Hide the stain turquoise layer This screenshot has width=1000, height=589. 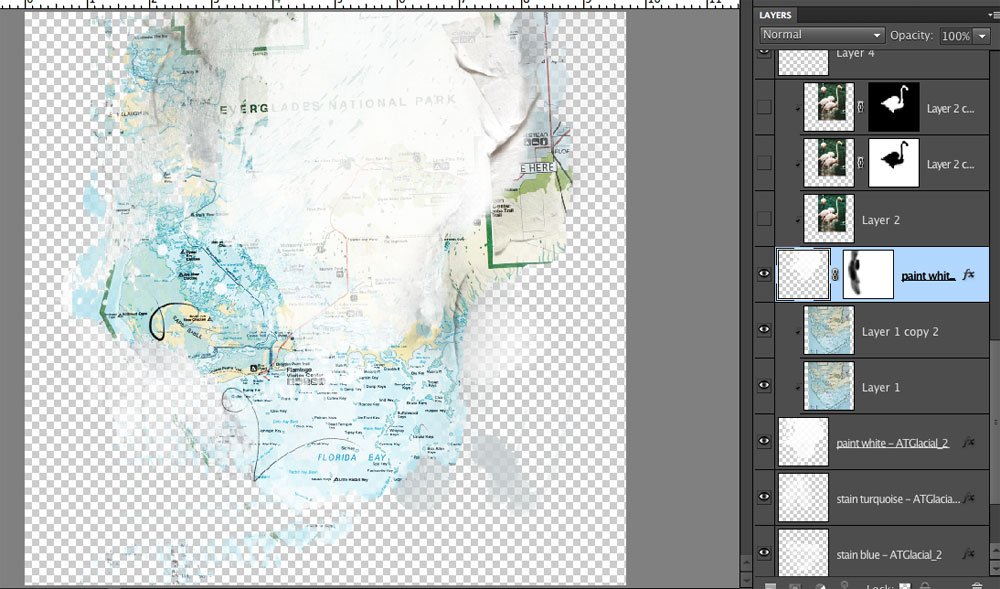point(763,497)
